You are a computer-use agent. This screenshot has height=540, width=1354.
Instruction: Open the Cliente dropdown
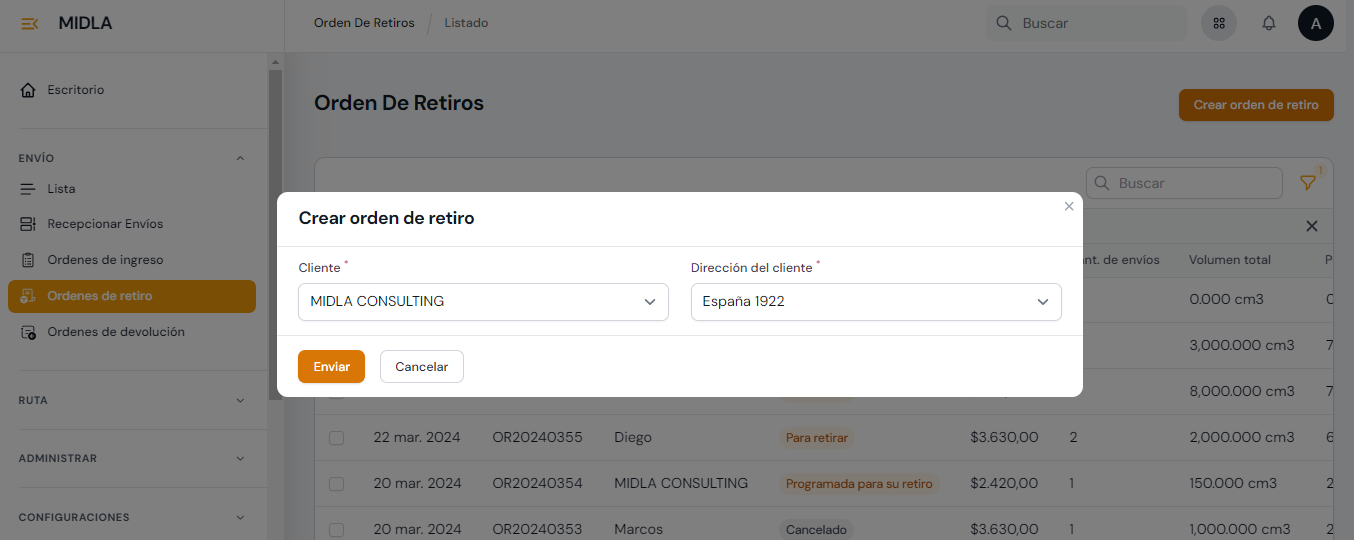pyautogui.click(x=483, y=302)
